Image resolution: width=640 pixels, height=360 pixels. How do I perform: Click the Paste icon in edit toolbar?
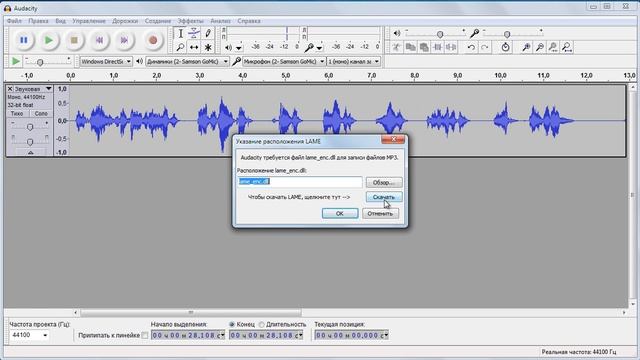point(424,47)
